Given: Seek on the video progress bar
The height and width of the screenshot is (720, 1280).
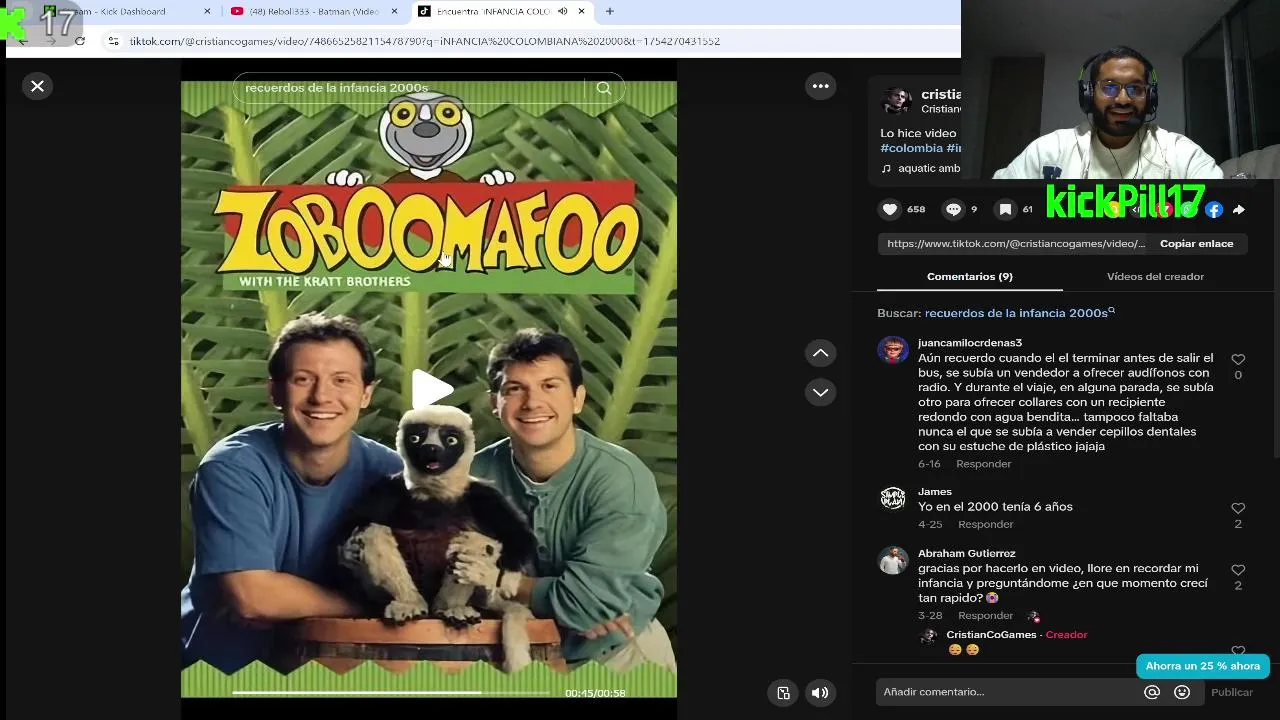Looking at the screenshot, I should click(x=390, y=692).
